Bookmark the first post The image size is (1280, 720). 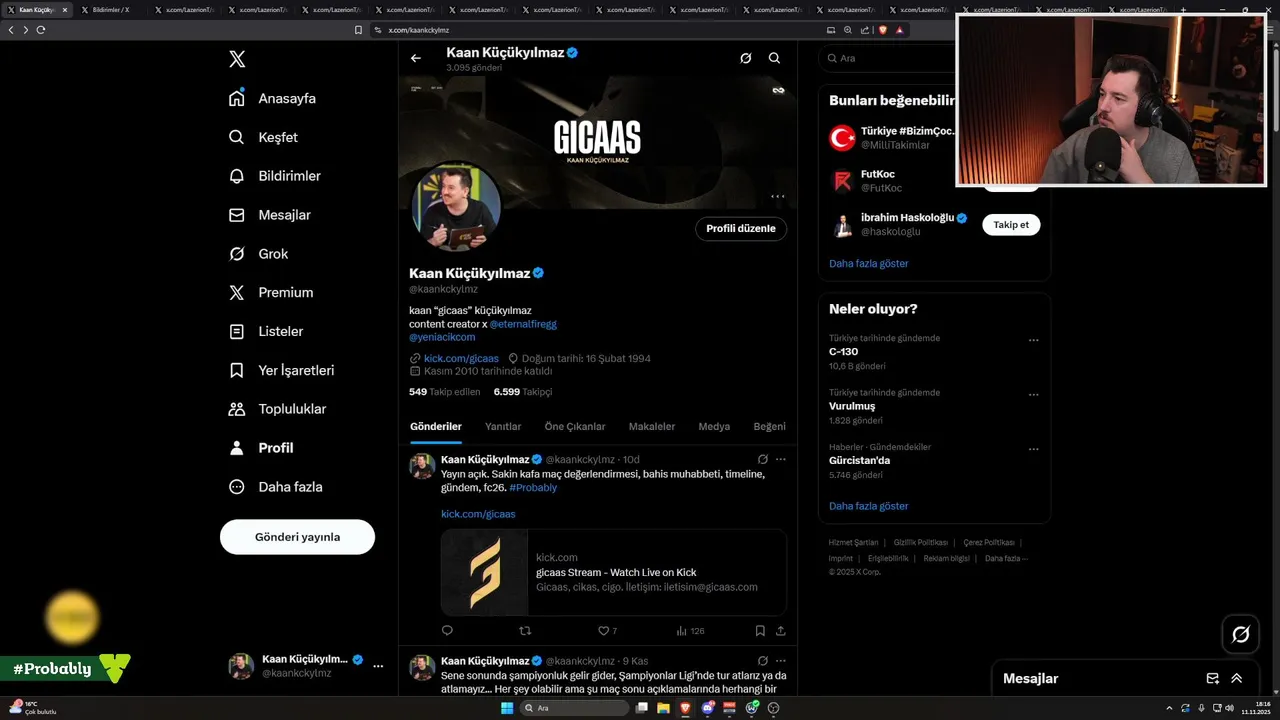coord(760,631)
